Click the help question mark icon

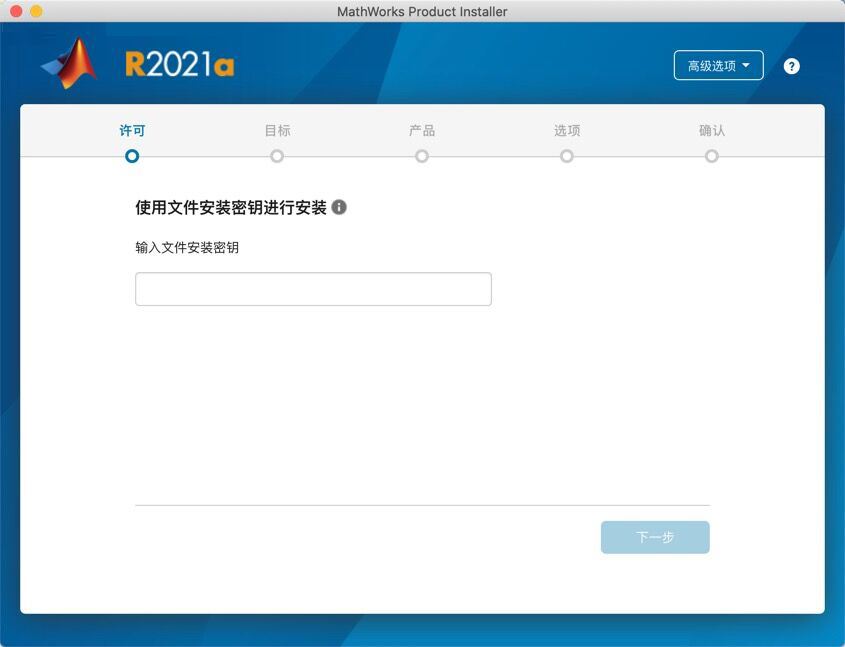[x=791, y=66]
